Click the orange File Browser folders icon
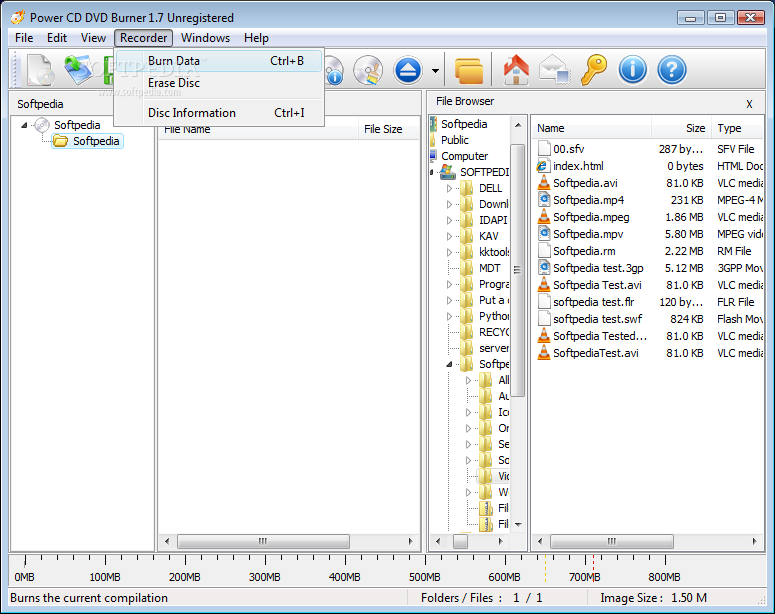Image resolution: width=775 pixels, height=614 pixels. click(x=469, y=71)
